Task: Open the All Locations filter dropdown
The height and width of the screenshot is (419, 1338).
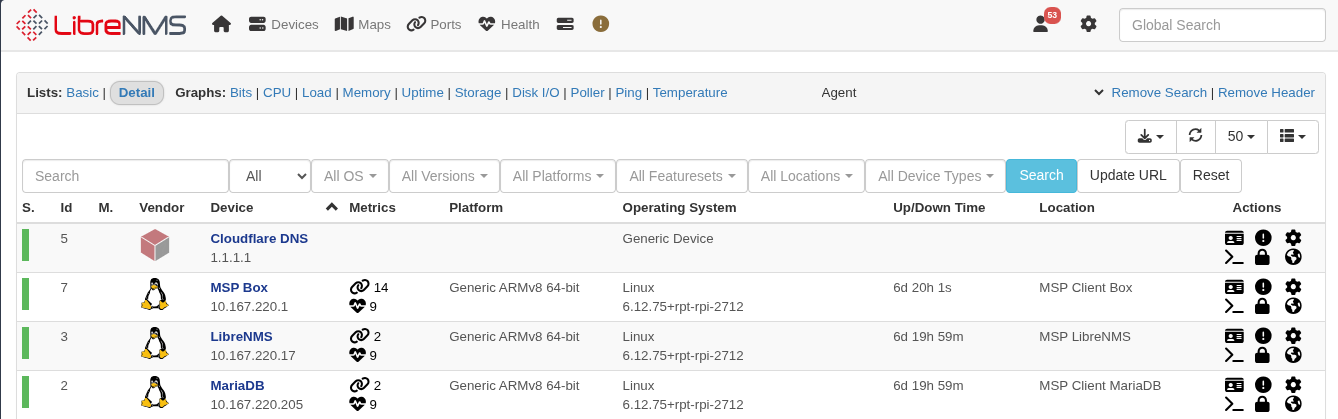Action: [806, 176]
